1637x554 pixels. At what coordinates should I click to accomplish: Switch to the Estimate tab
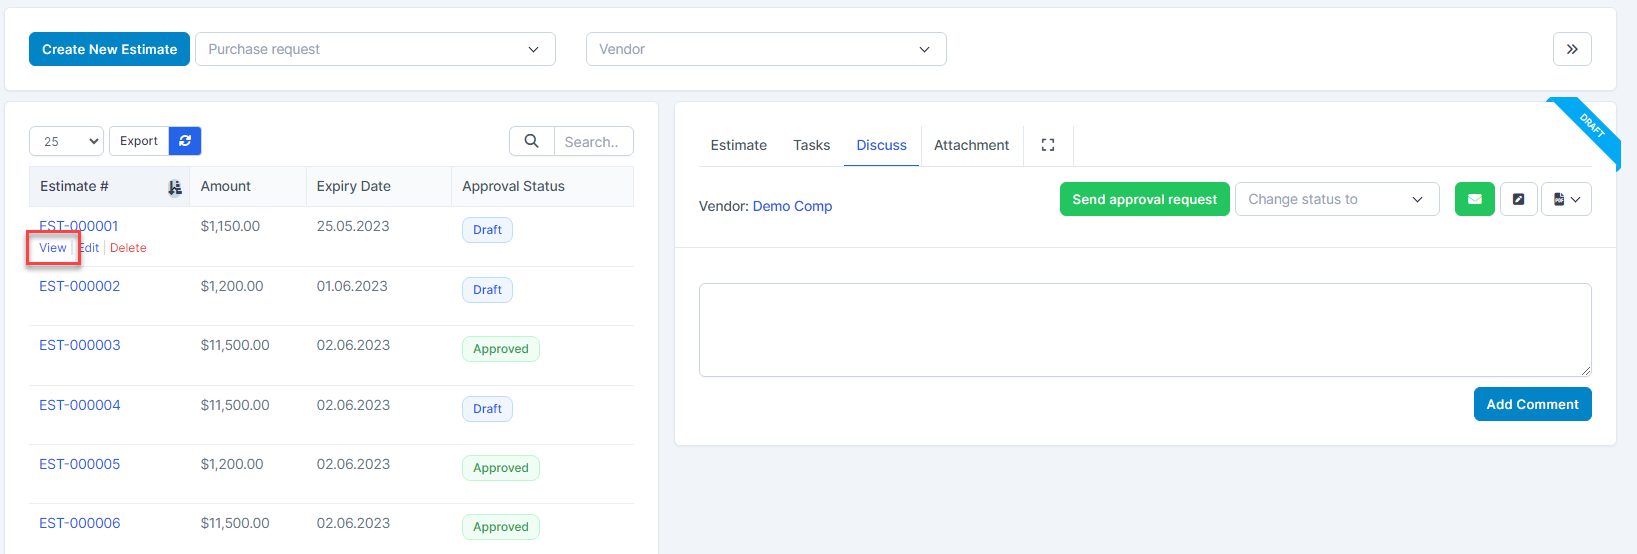coord(738,145)
